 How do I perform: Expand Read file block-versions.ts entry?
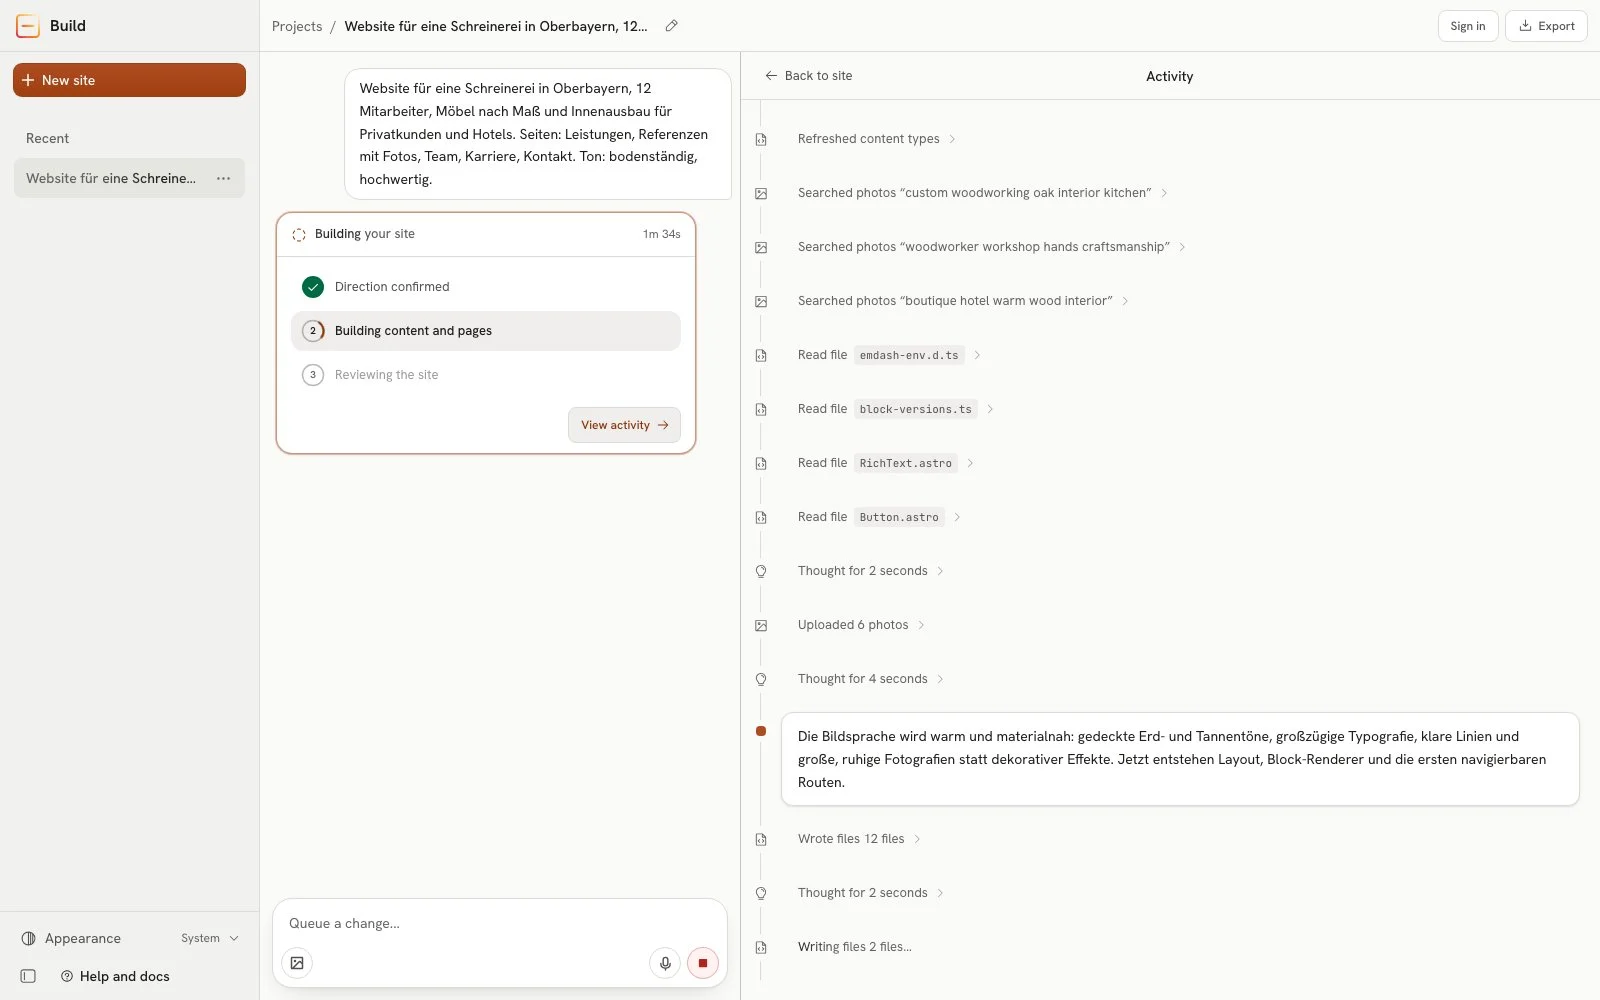[896, 409]
